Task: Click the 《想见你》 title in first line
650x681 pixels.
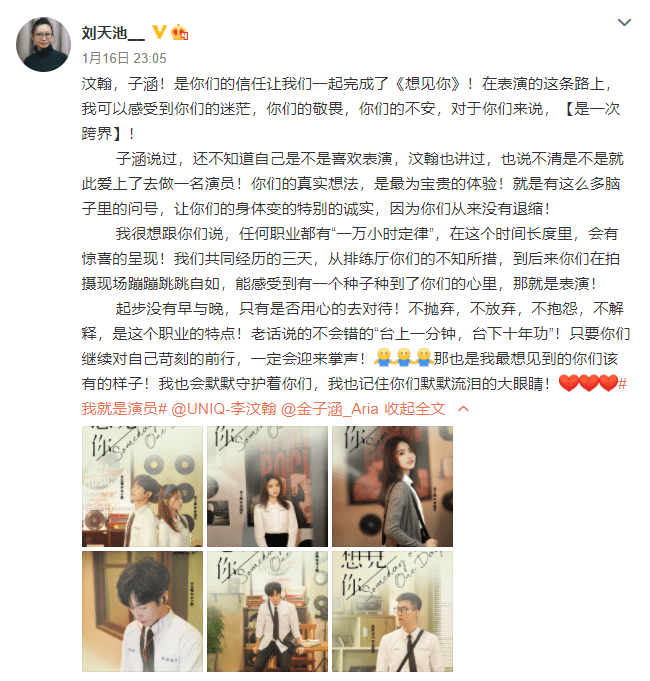Action: (x=428, y=83)
